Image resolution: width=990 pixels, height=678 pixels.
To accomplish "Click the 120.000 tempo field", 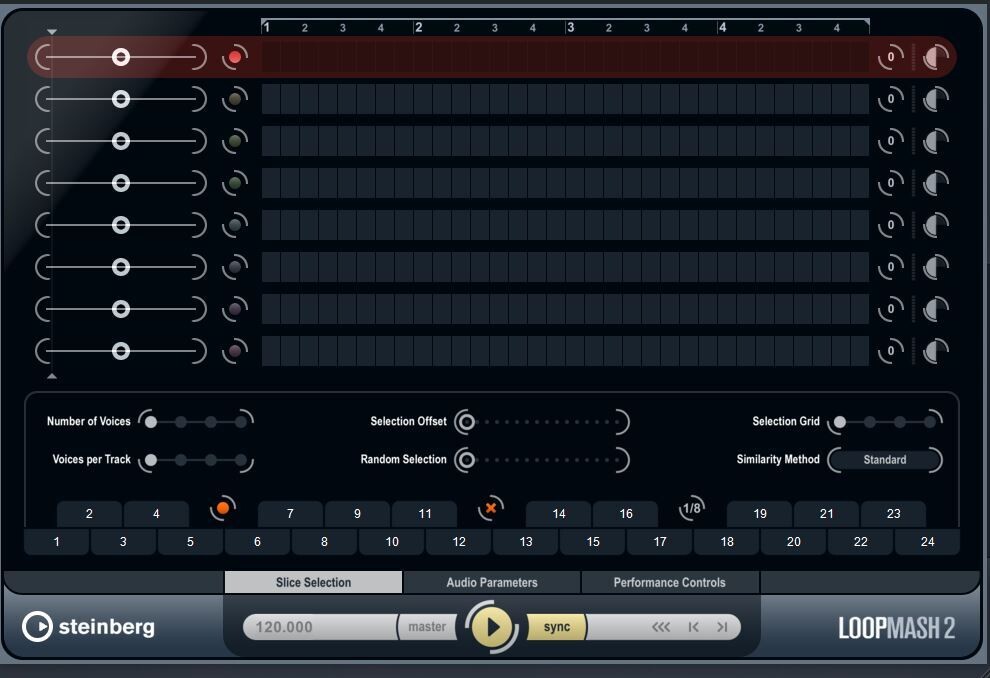I will [x=320, y=627].
